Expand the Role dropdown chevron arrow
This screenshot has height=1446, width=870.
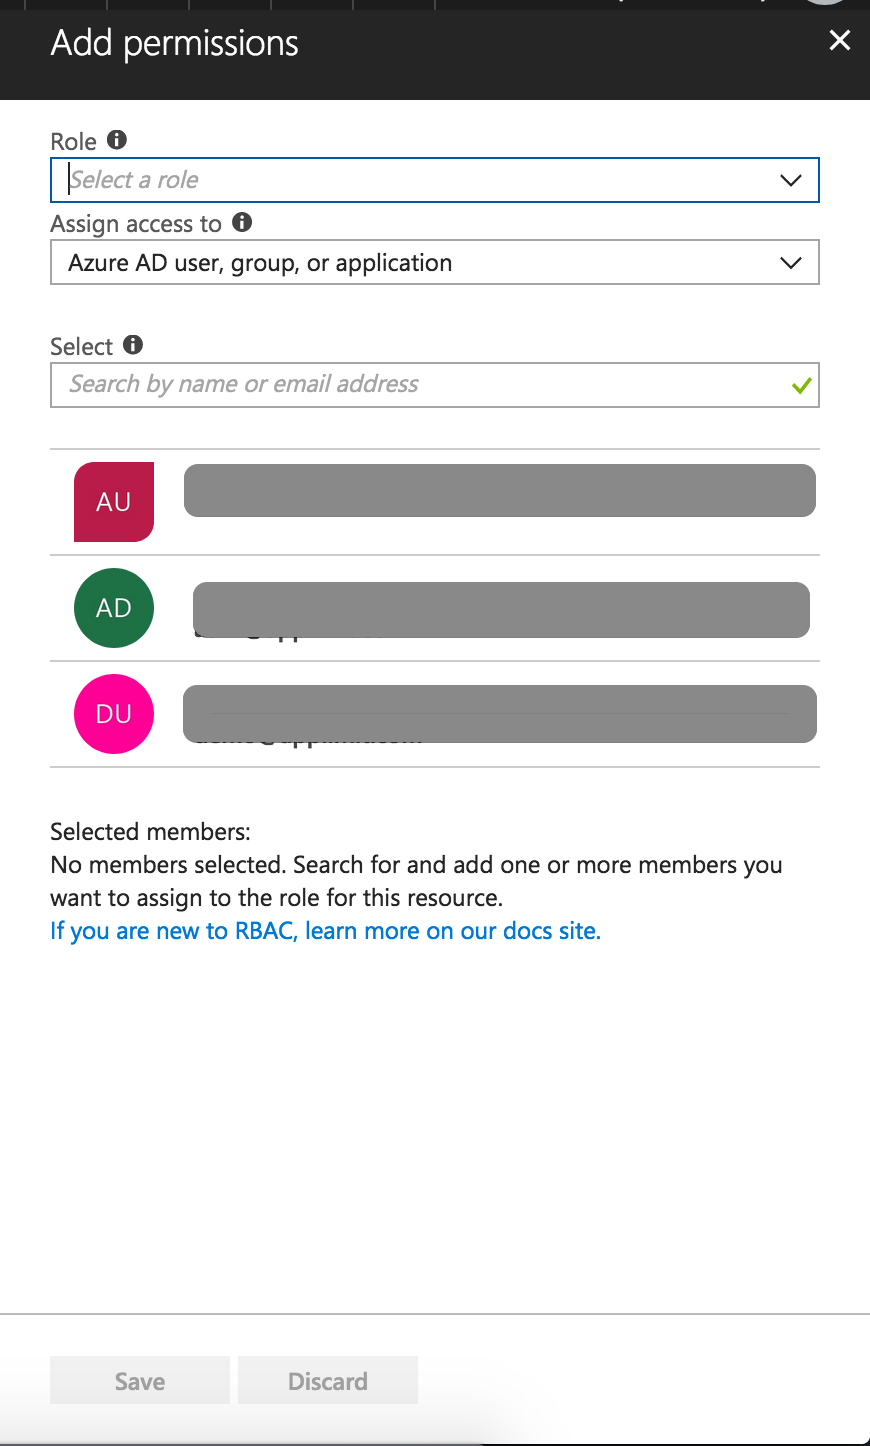click(x=790, y=181)
